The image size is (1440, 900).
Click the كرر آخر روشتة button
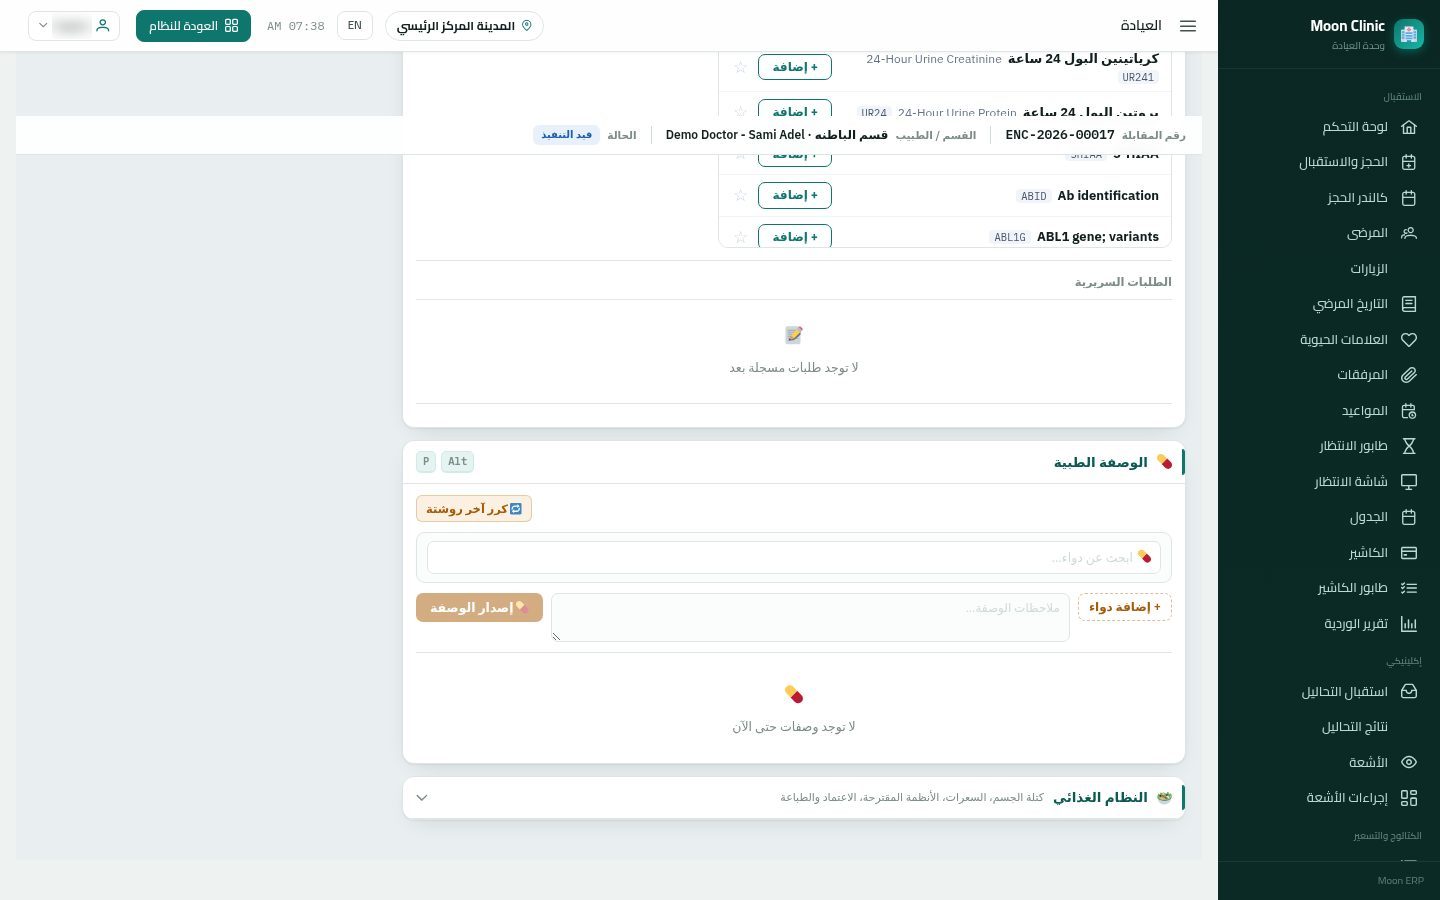pyautogui.click(x=474, y=509)
